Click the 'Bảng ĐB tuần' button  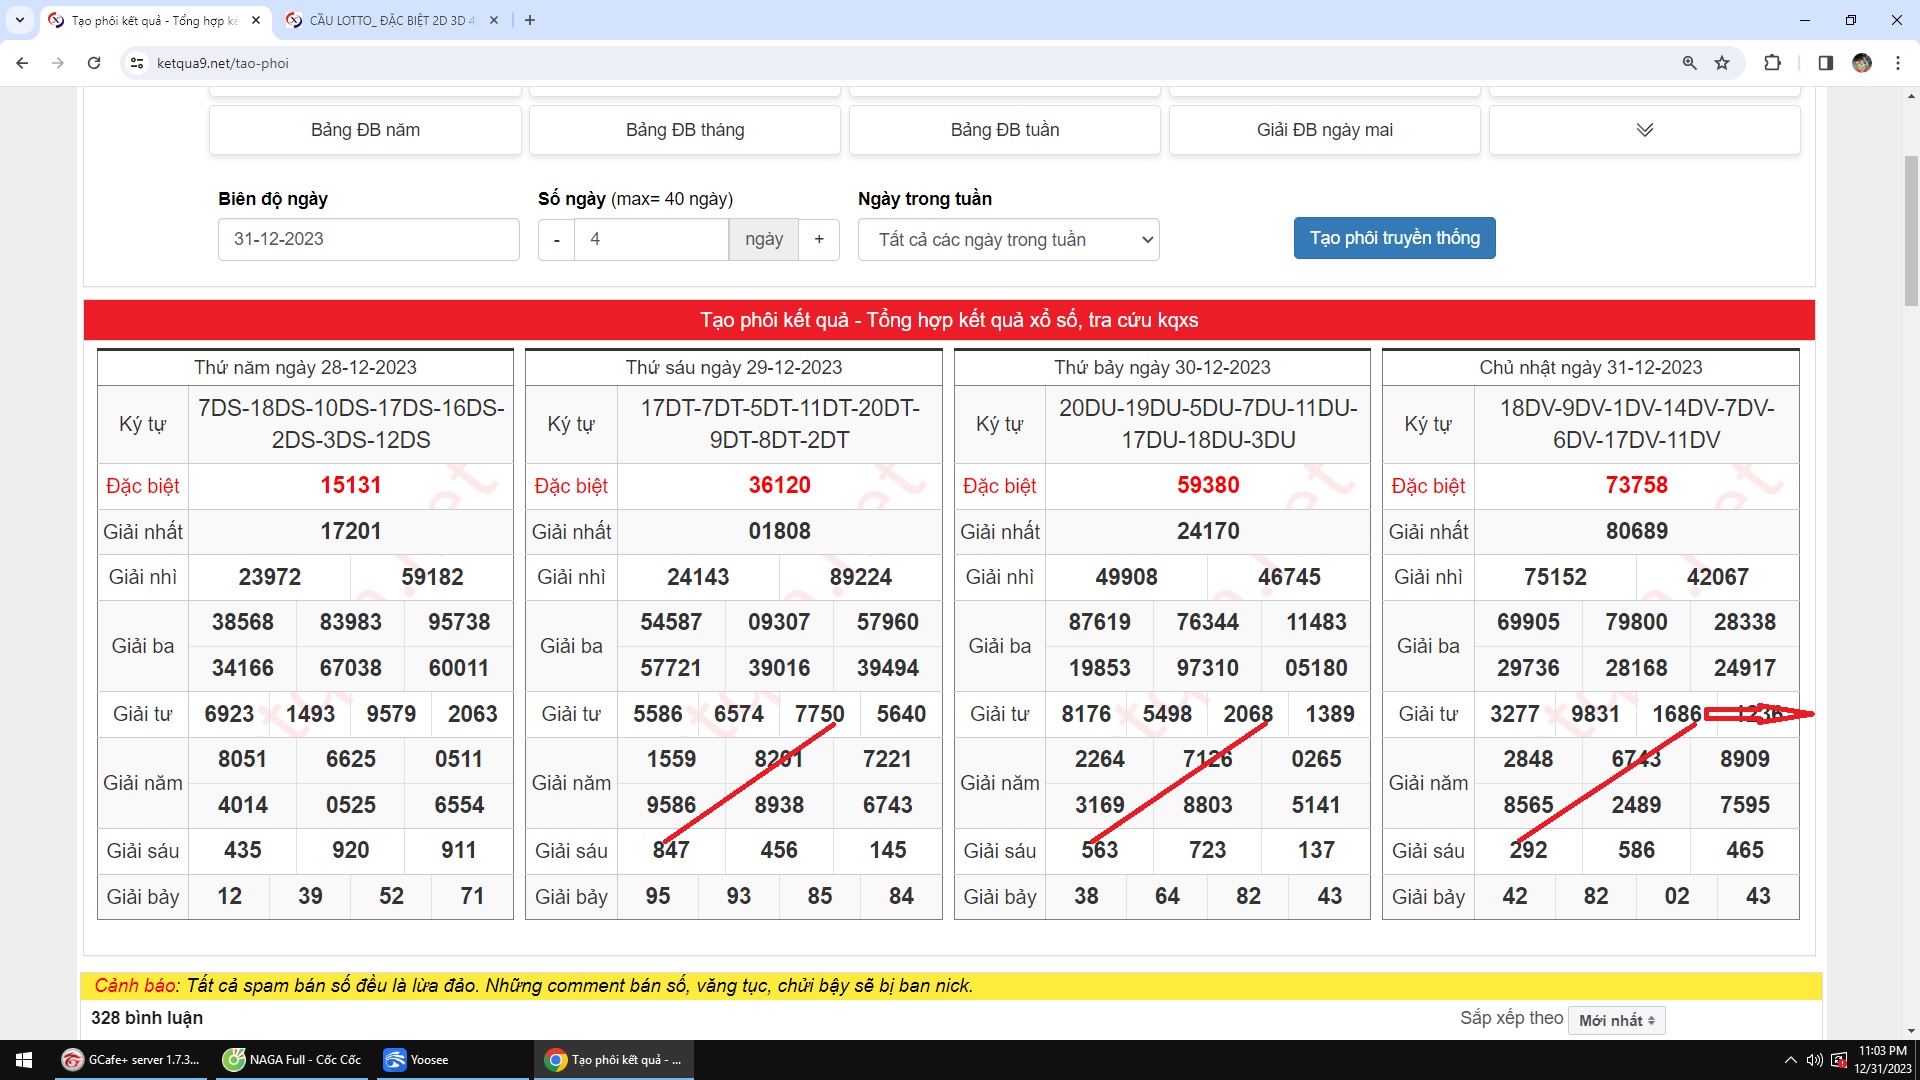(1004, 130)
